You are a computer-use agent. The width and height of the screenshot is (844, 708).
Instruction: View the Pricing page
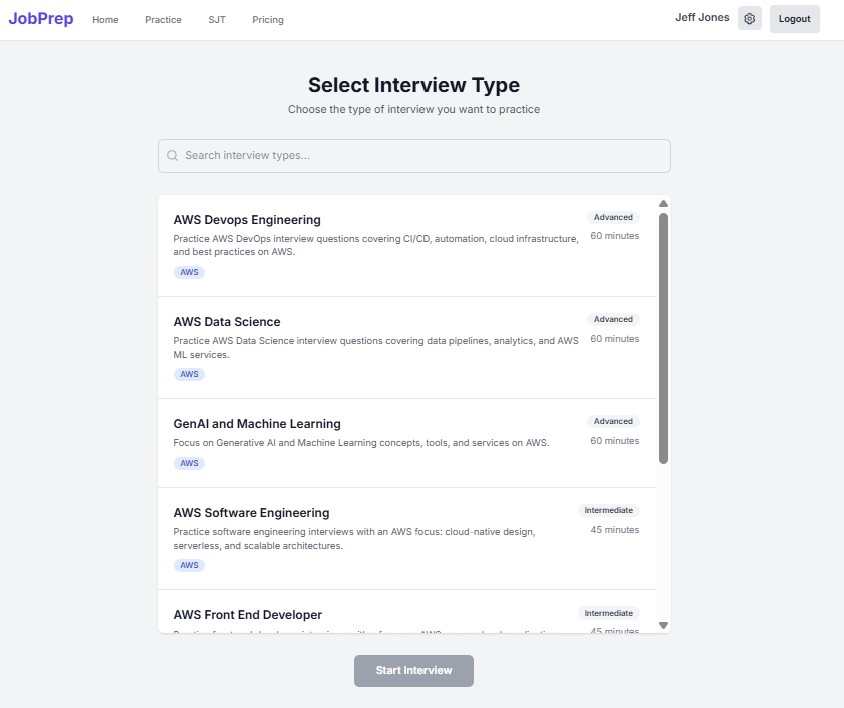pyautogui.click(x=268, y=20)
